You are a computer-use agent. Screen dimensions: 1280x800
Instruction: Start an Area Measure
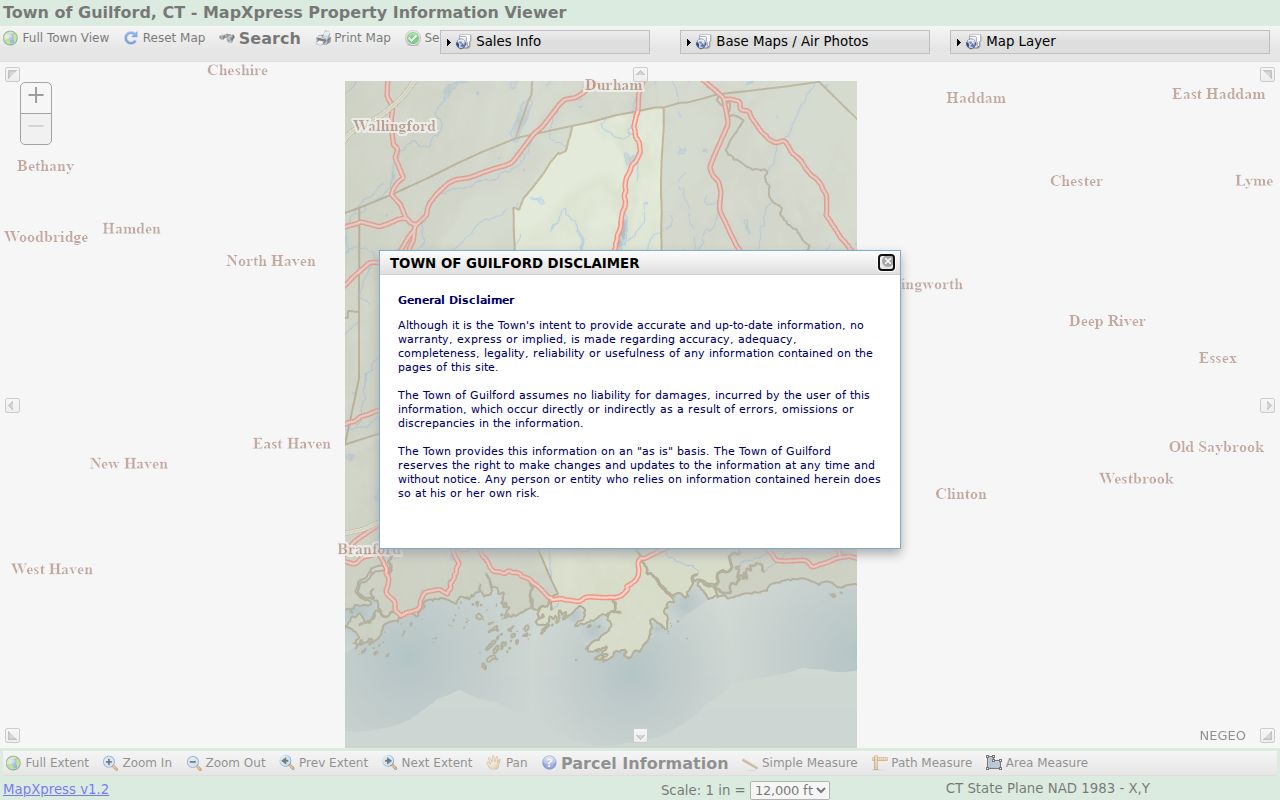(1037, 762)
